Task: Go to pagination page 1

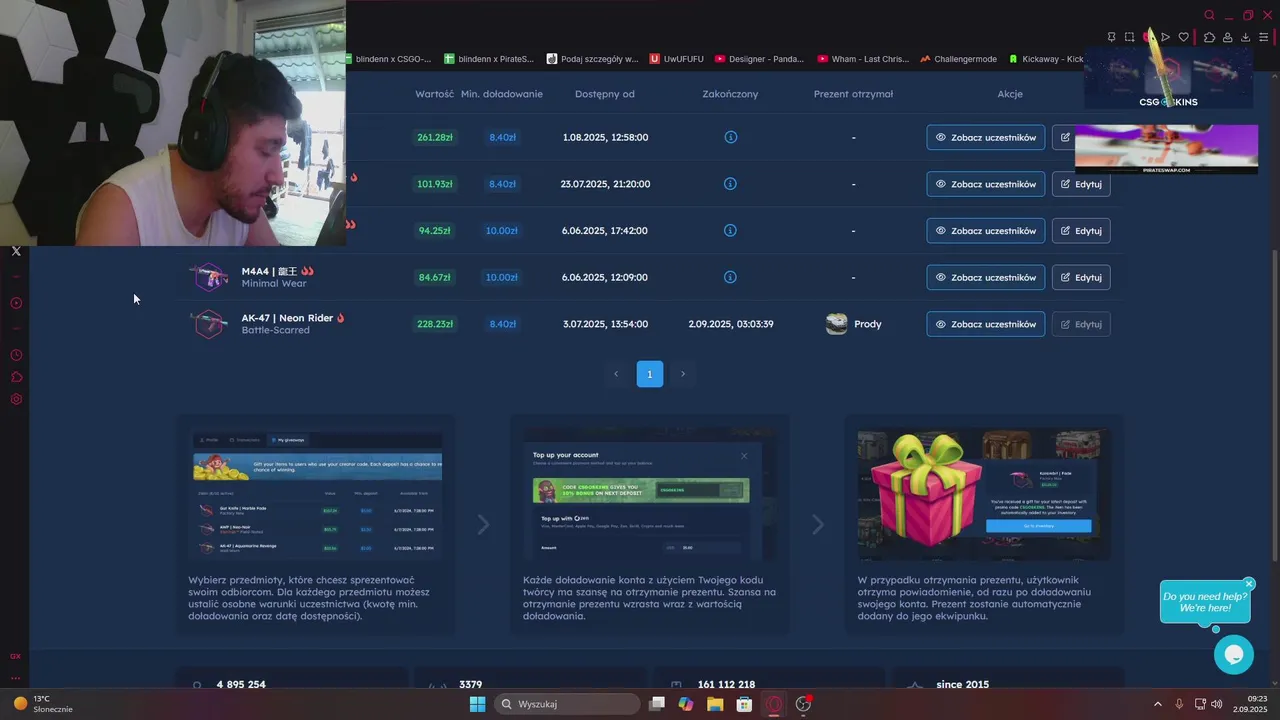Action: [649, 374]
